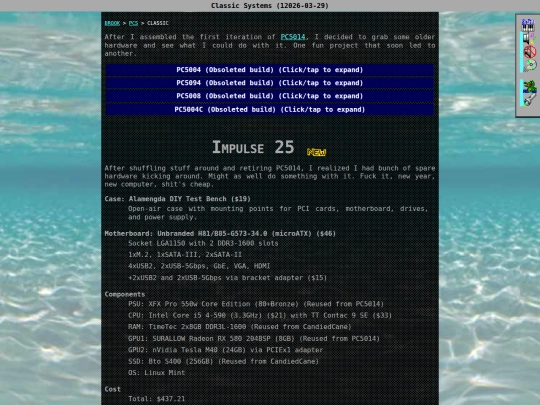Viewport: 540px width, 405px height.
Task: Click the Impulse 25 heading
Action: coord(253,147)
